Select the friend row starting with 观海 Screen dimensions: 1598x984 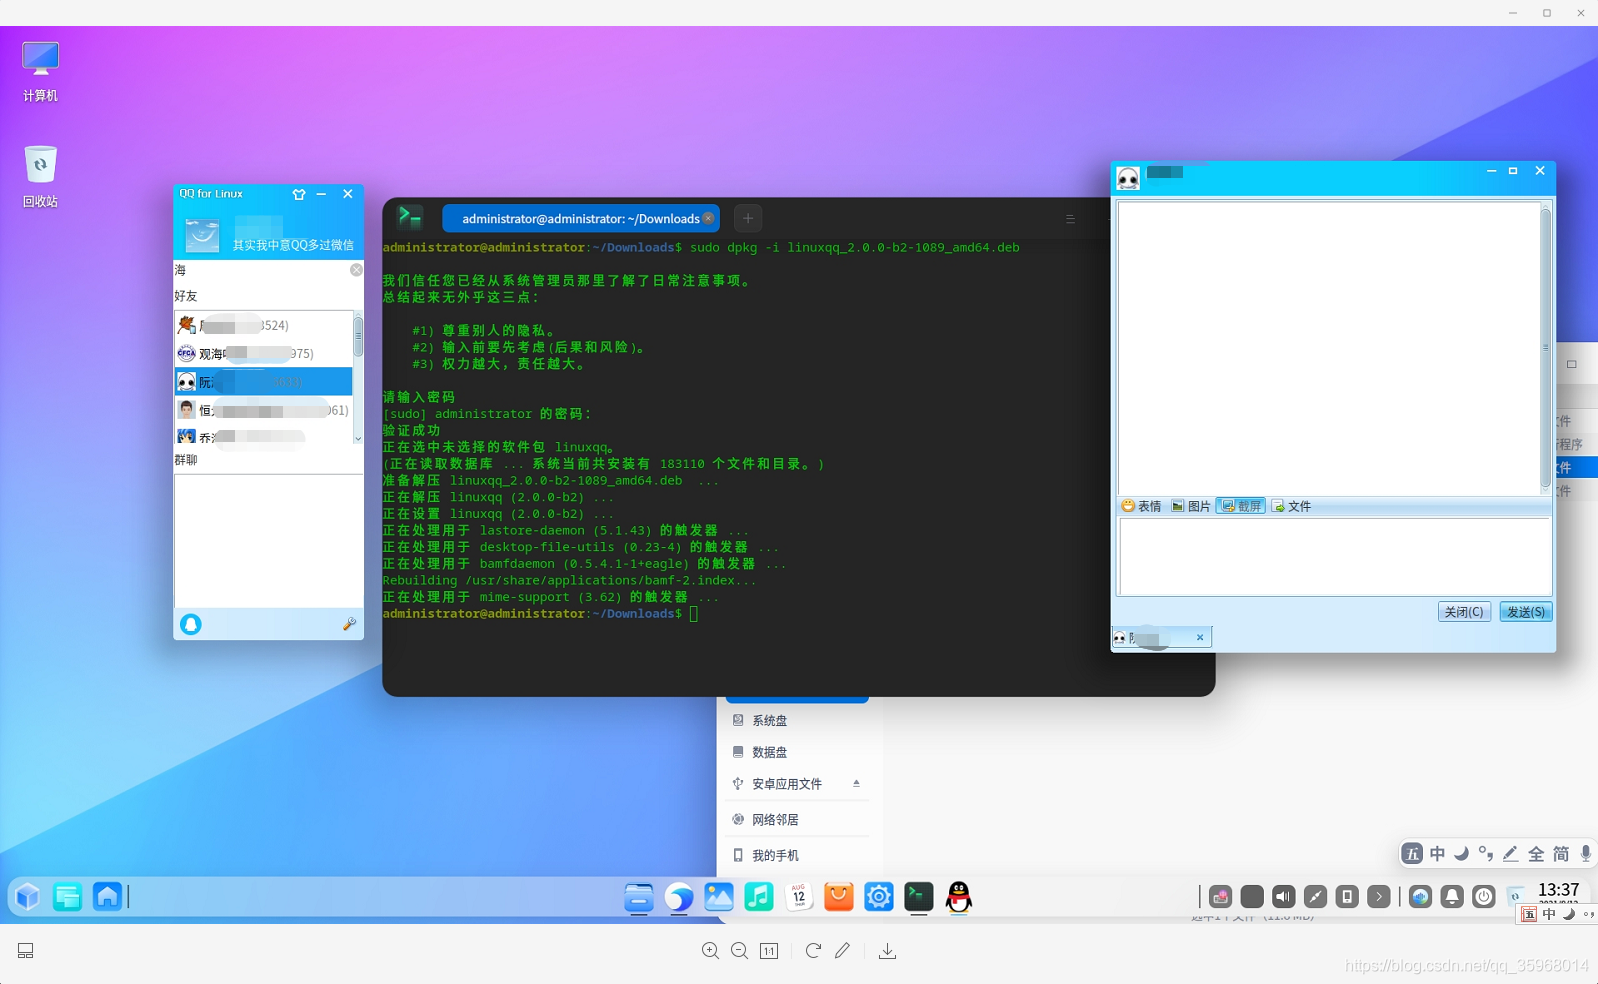264,353
